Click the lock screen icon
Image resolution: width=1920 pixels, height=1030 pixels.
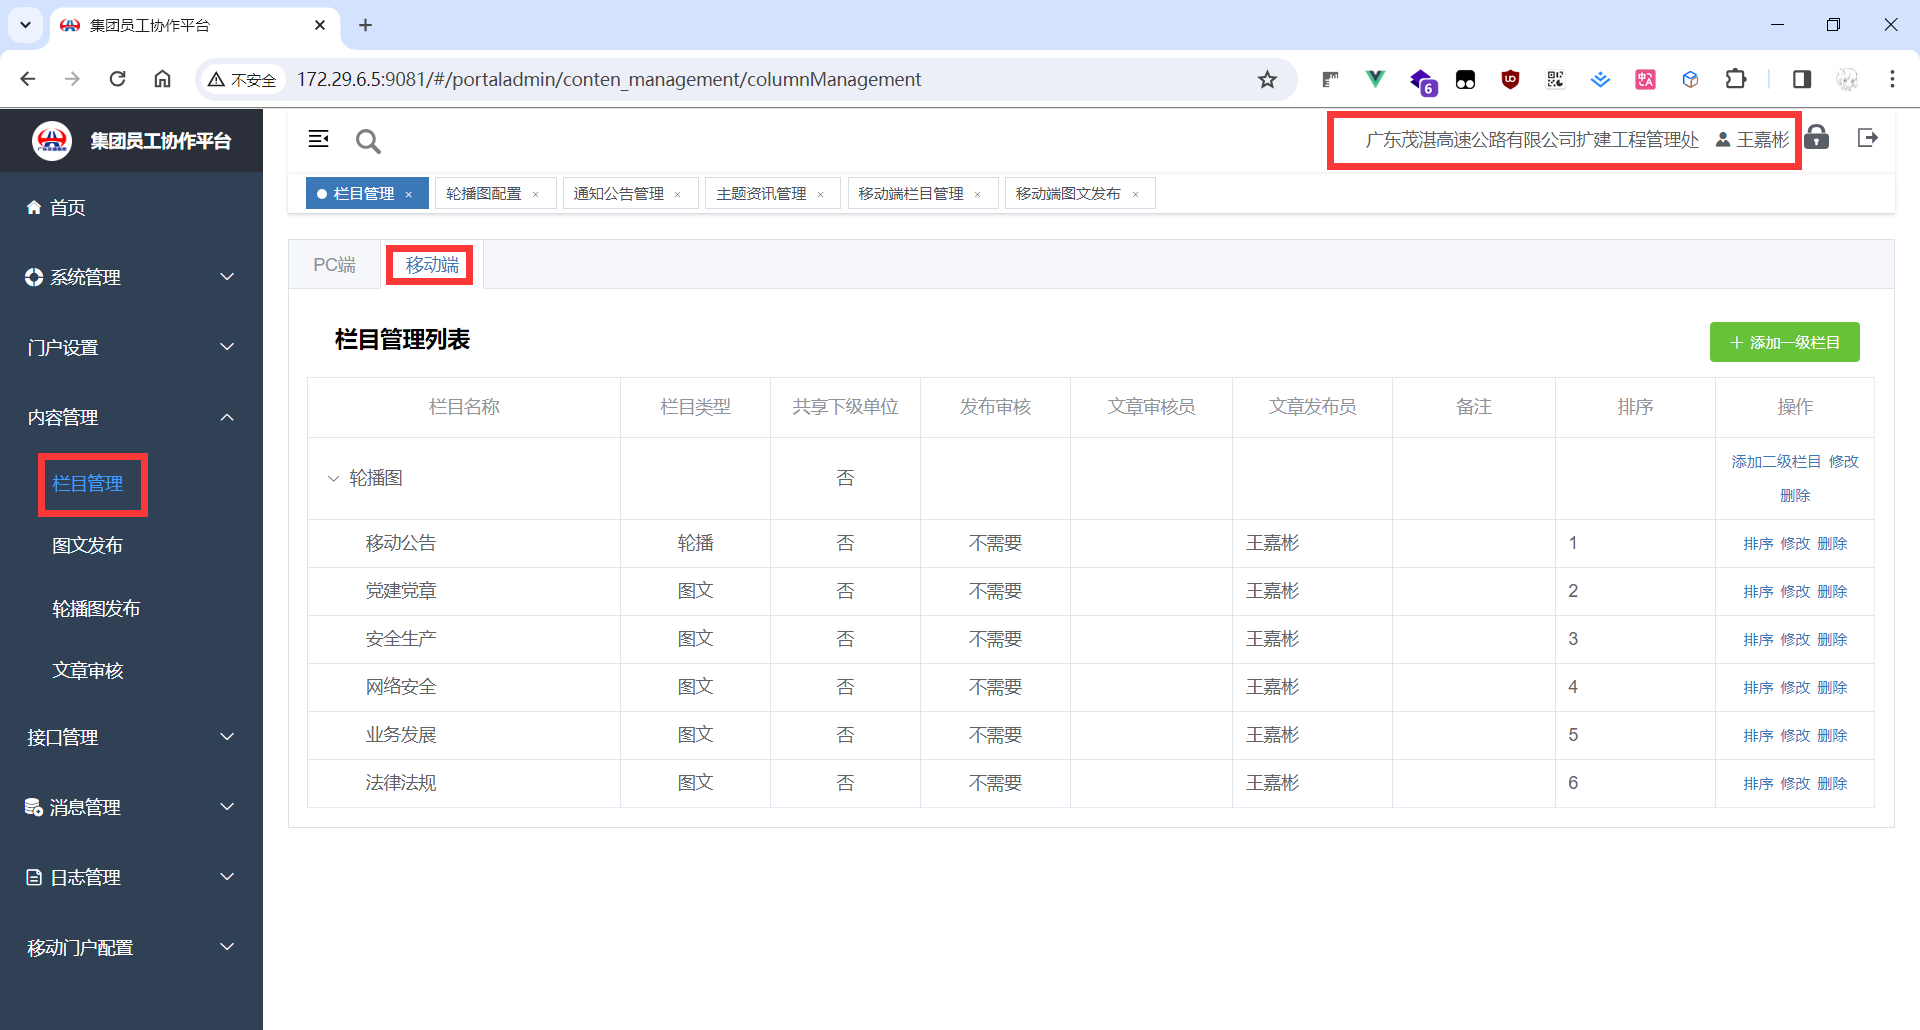pos(1817,138)
